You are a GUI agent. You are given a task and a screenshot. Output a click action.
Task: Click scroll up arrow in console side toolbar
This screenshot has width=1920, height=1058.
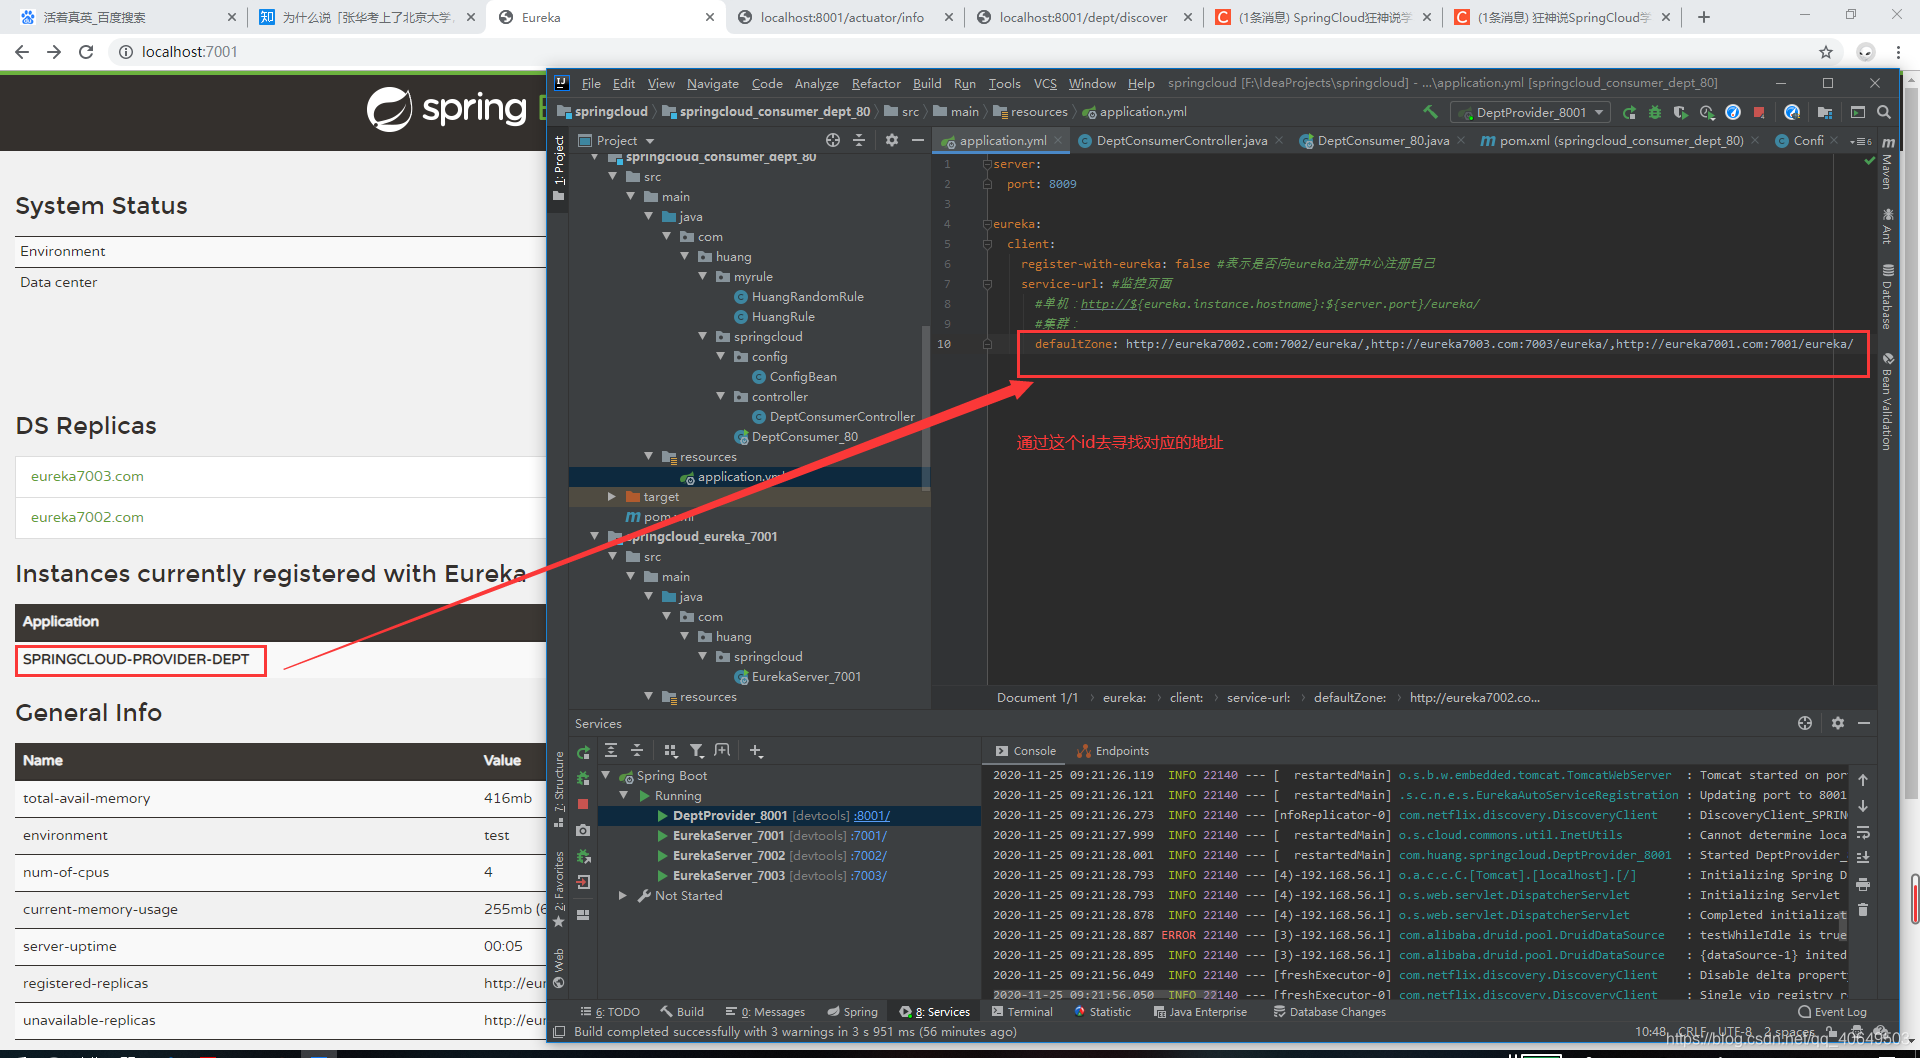(x=1863, y=780)
